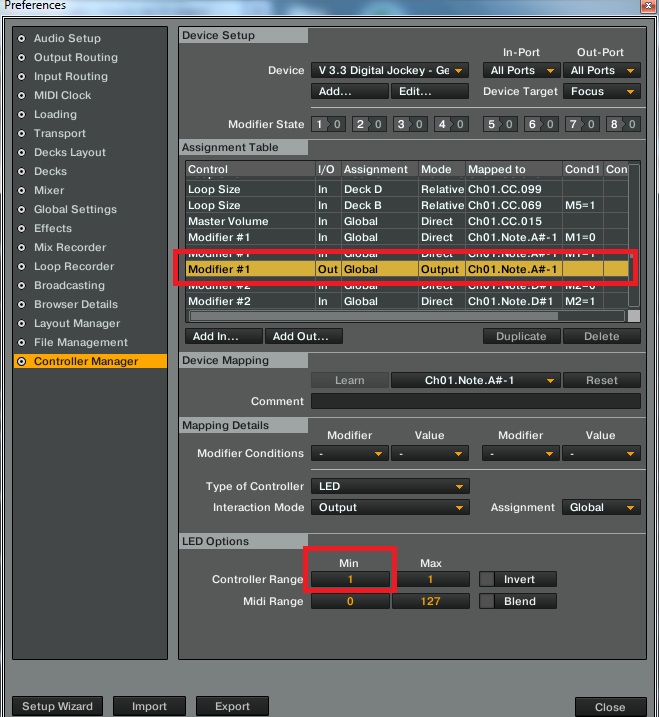659x717 pixels.
Task: Open Loop Recorder settings
Action: [x=74, y=266]
